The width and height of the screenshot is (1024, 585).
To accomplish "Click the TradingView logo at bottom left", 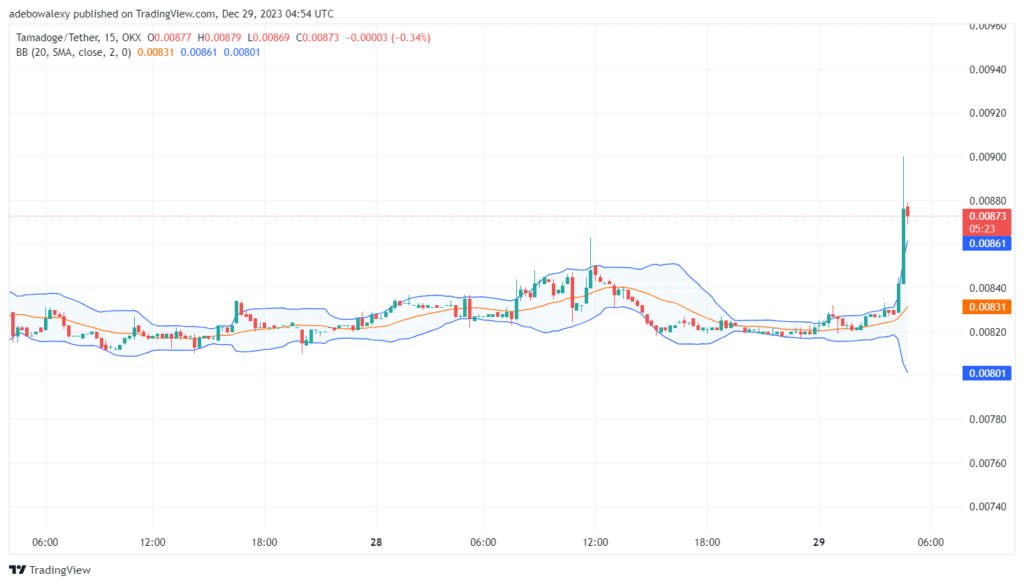I will [50, 570].
